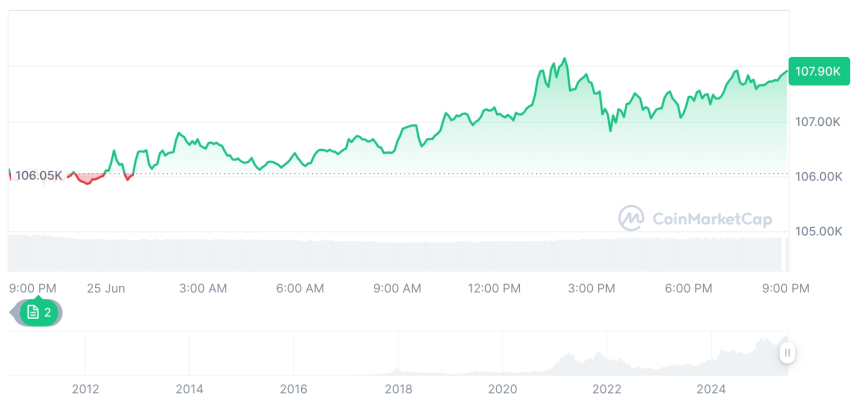Select 2014 on the history navigator
The image size is (860, 401).
coord(189,388)
